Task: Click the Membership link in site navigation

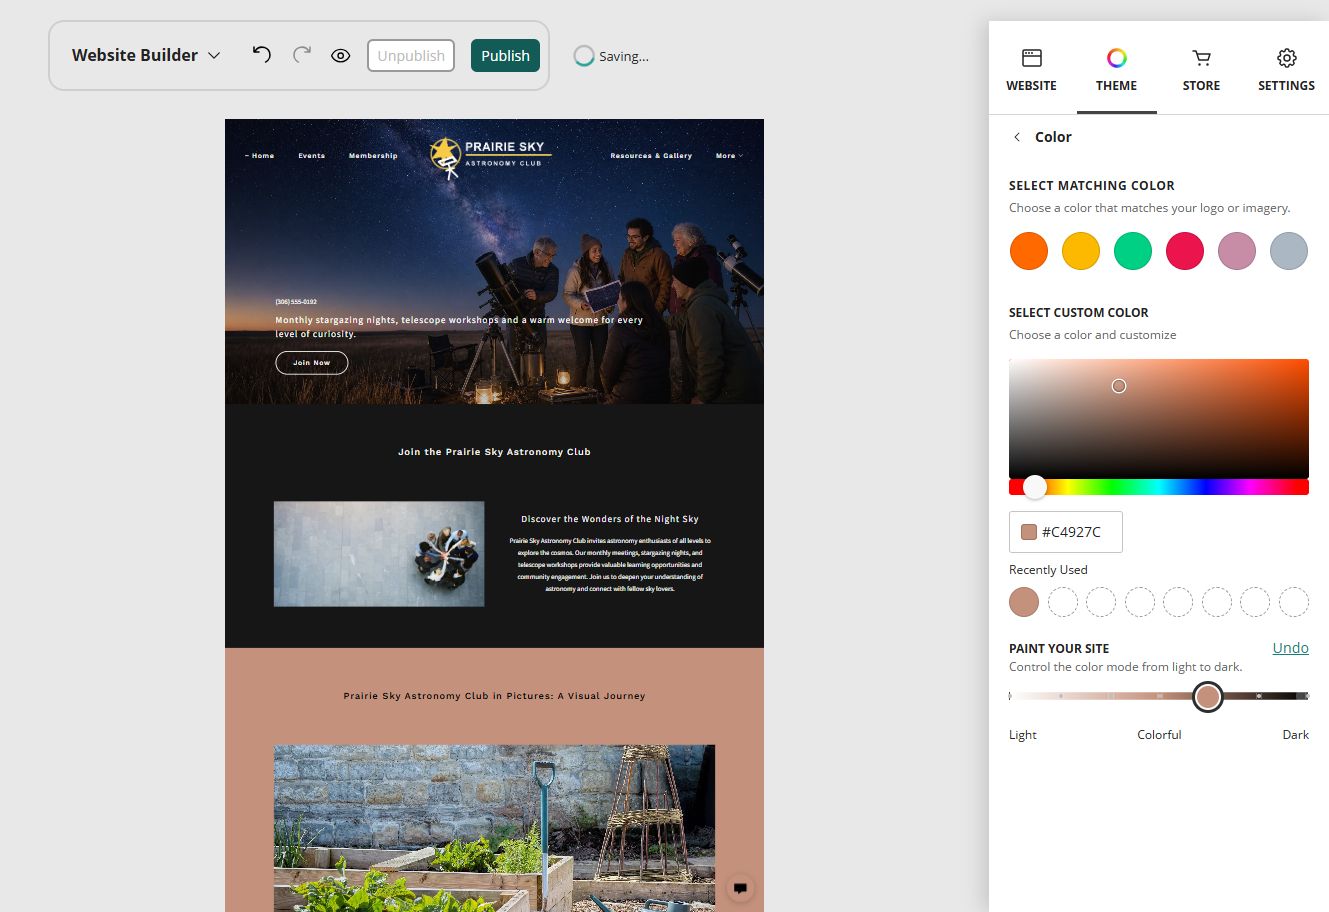Action: [373, 156]
